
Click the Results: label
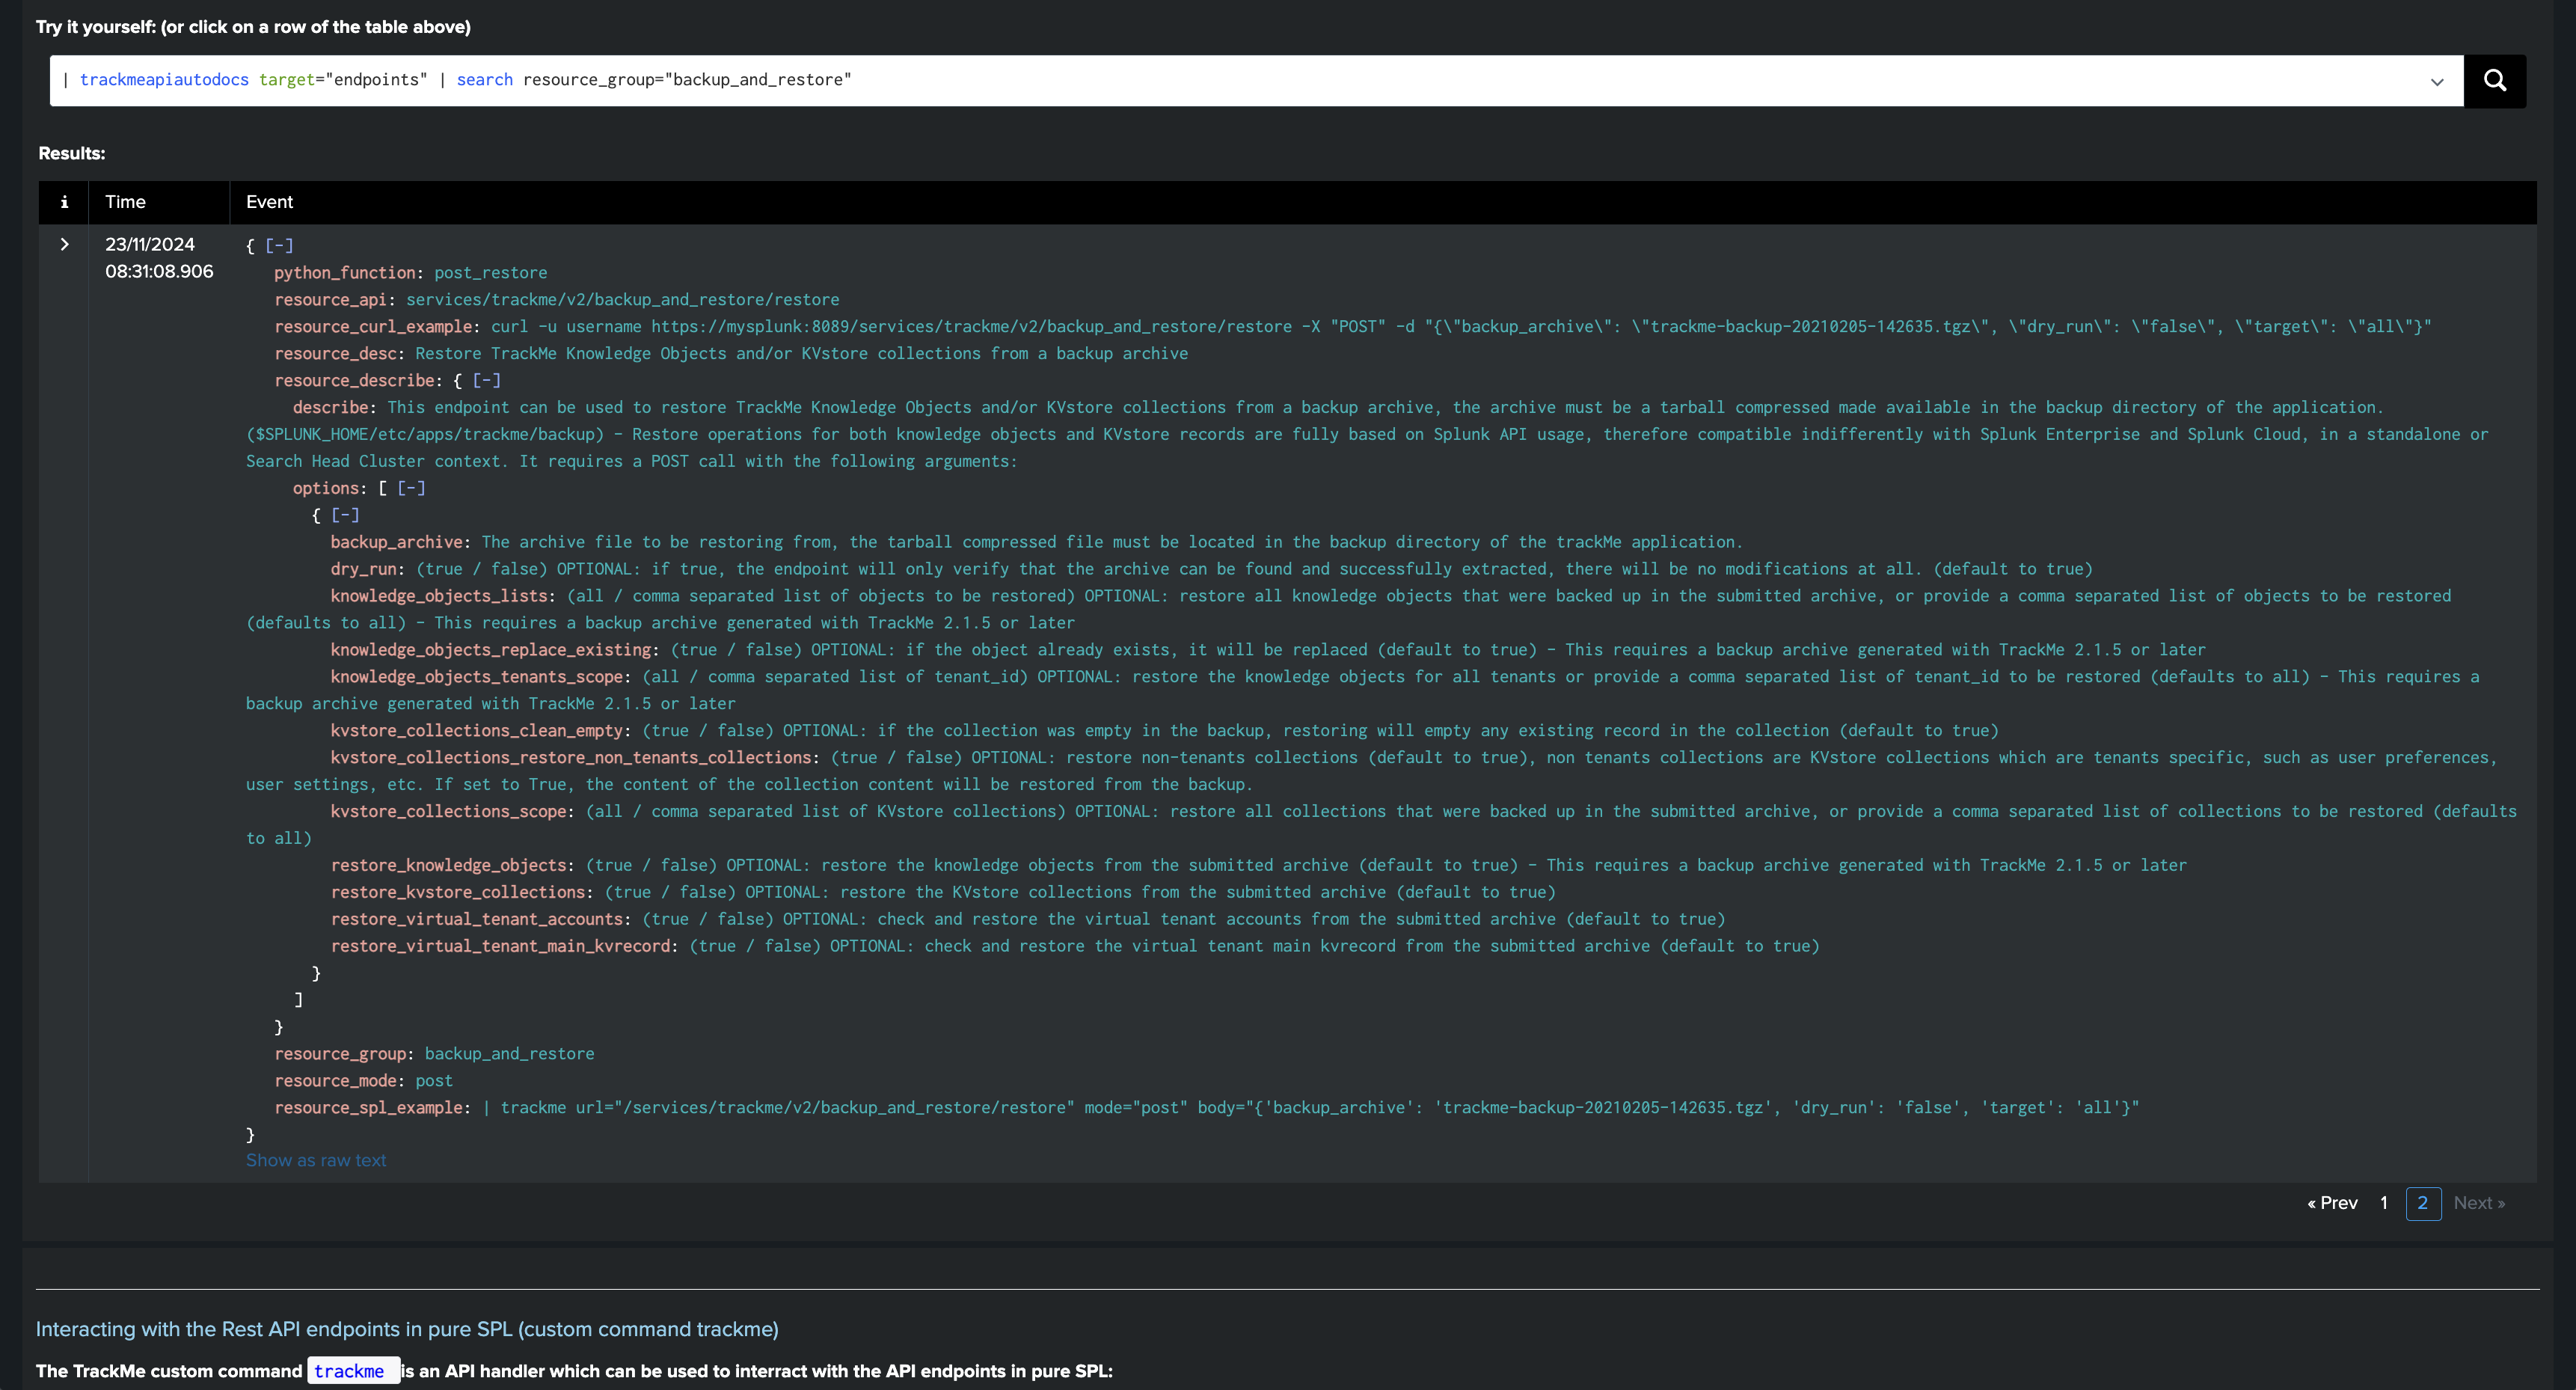[72, 154]
